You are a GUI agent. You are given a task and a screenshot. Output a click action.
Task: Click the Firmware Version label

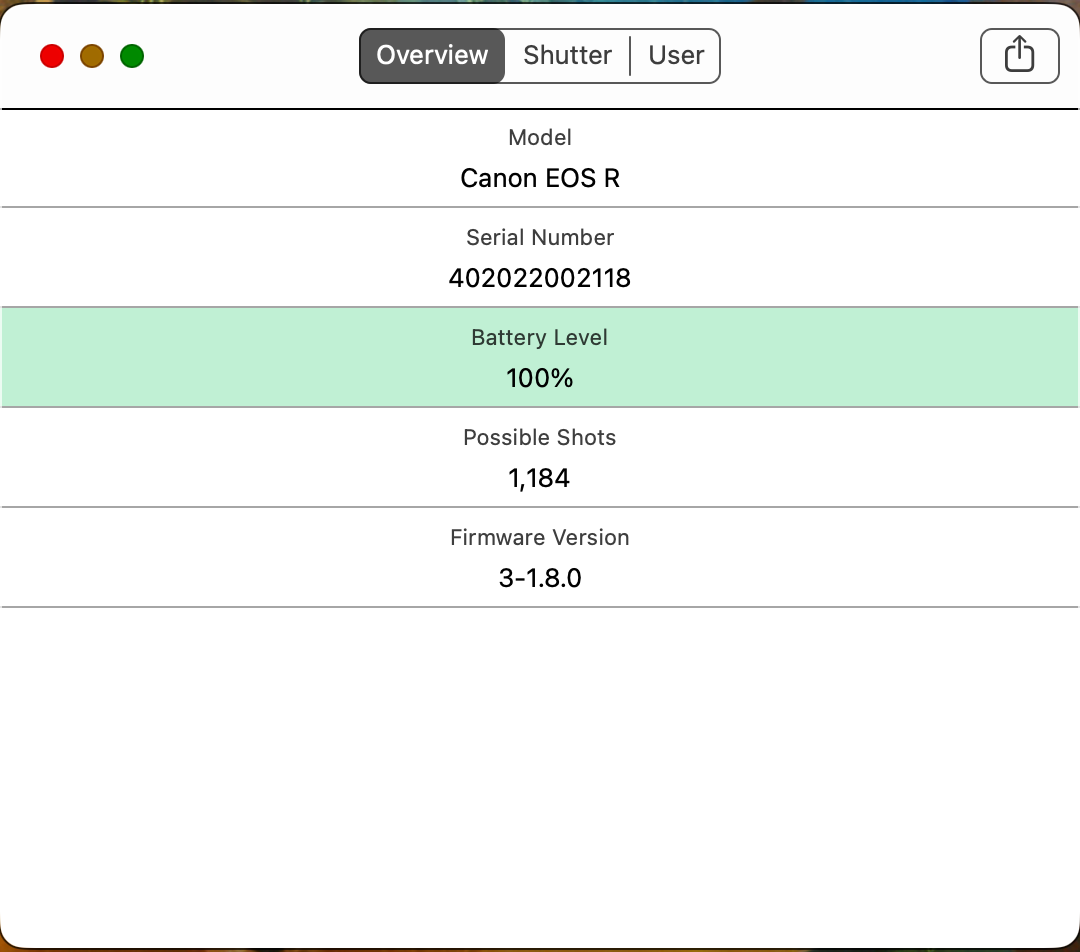tap(540, 537)
